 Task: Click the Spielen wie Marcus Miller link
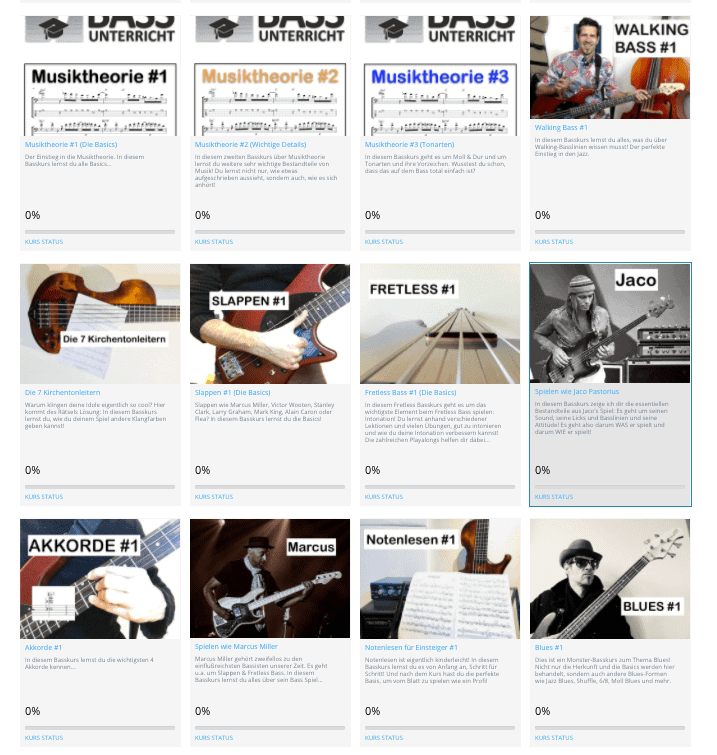tap(236, 647)
